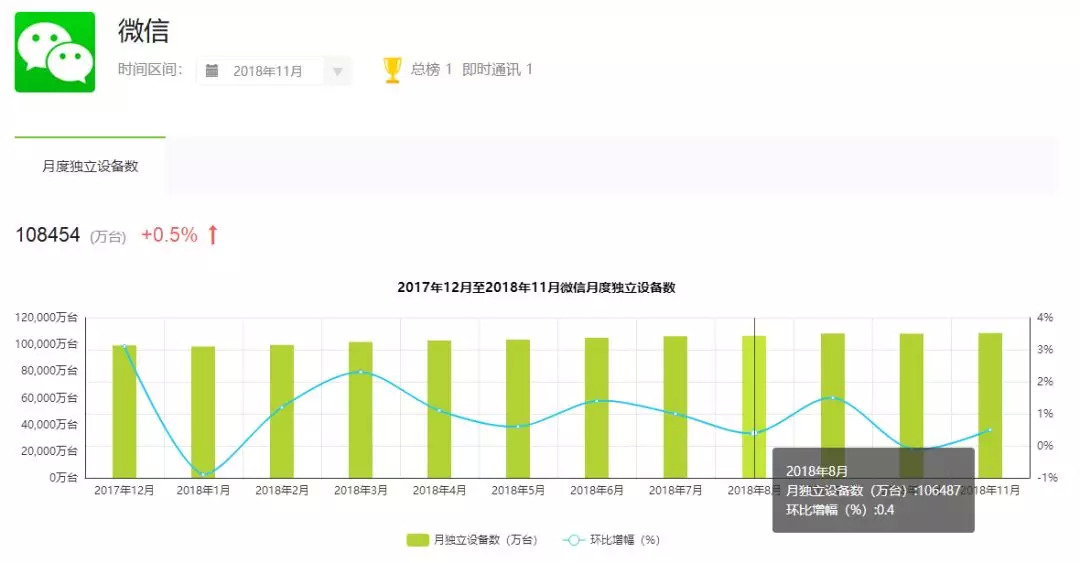Switch to the 月度独立设备数 tab
Viewport: 1080px width, 563px height.
[x=90, y=166]
